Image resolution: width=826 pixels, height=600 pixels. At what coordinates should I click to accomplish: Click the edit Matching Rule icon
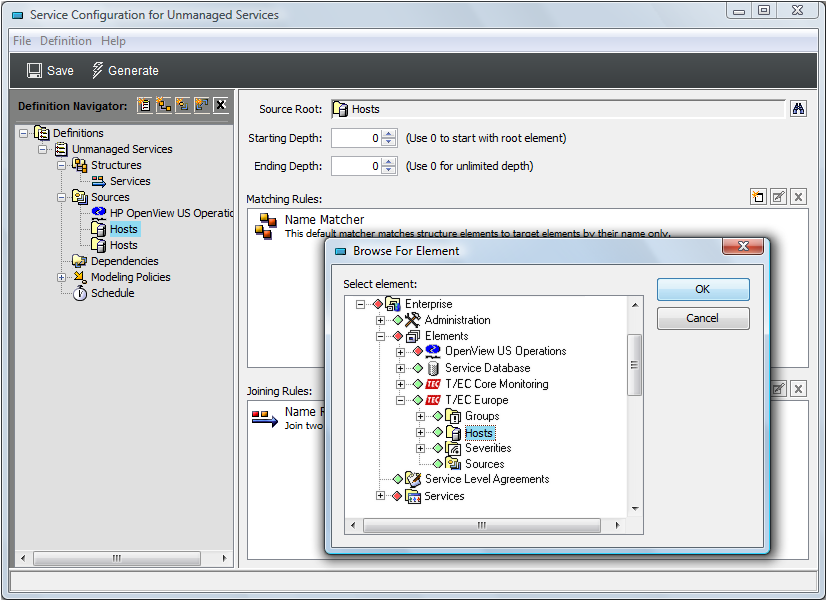(778, 197)
